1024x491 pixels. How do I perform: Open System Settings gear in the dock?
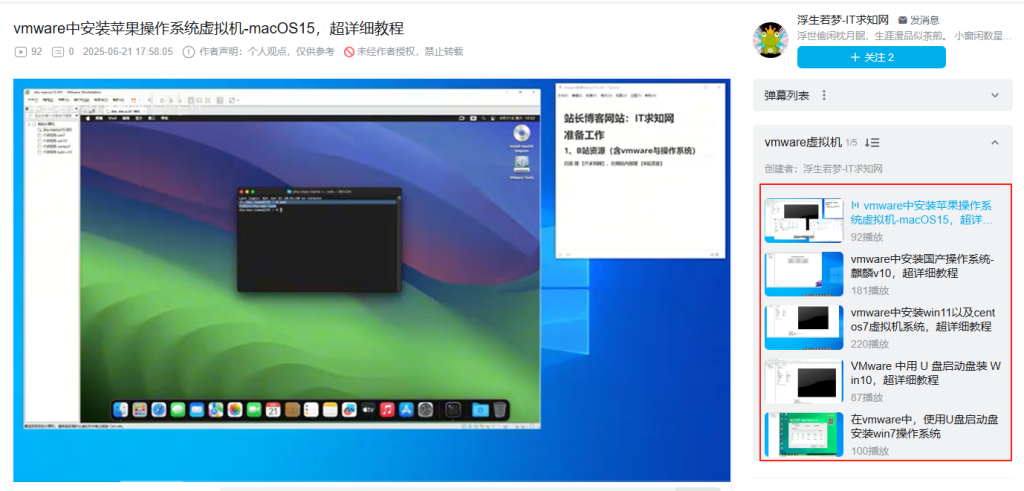tap(425, 409)
